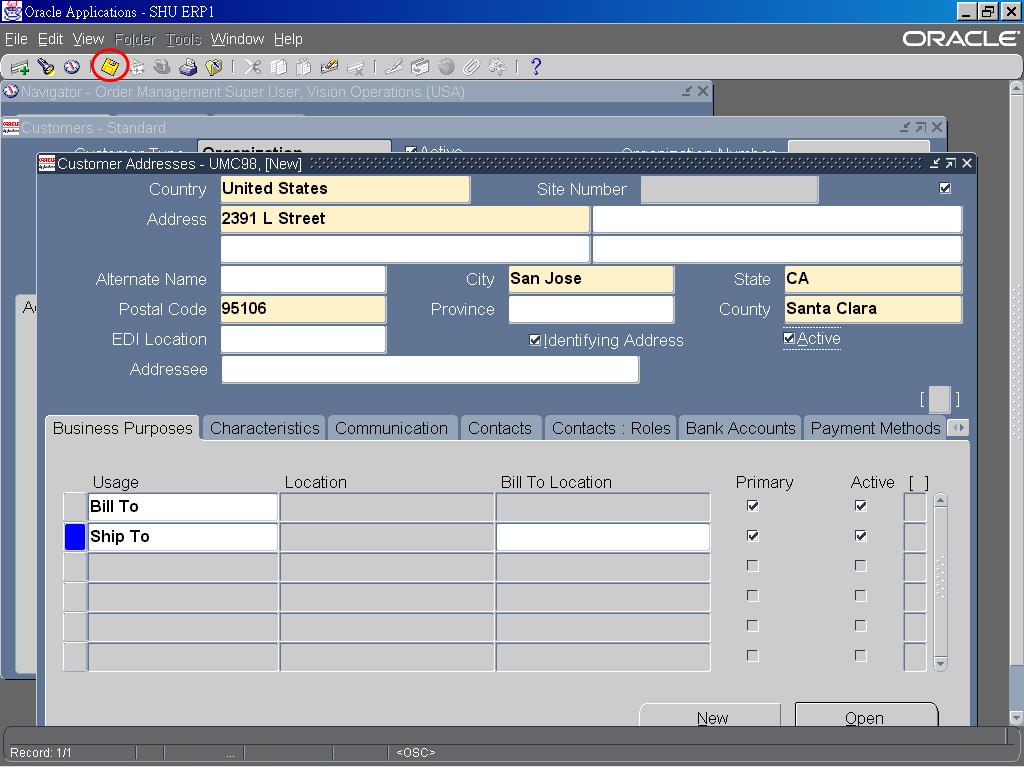Toggle the Active checkbox below County

pos(789,338)
